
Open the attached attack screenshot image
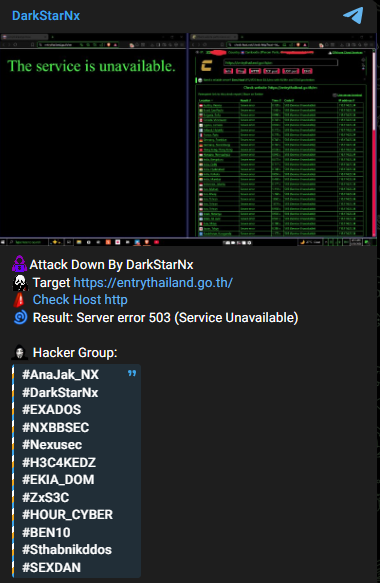[188, 139]
